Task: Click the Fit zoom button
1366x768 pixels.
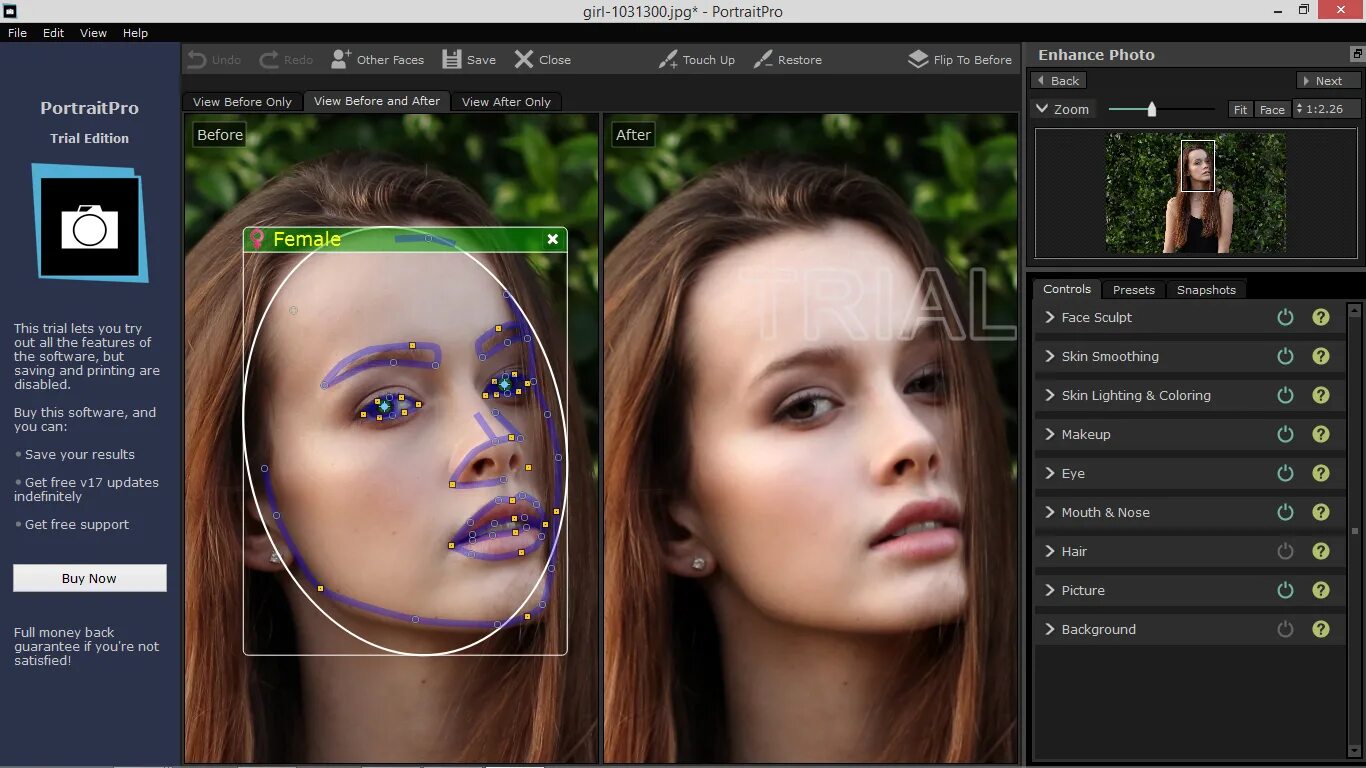Action: 1240,110
